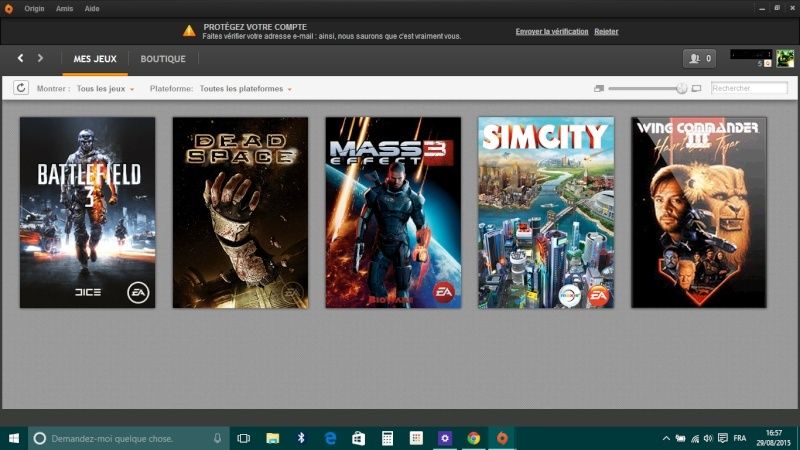Screen dimensions: 800x450
Task: Click the small thumbnails size icon
Action: click(x=599, y=89)
